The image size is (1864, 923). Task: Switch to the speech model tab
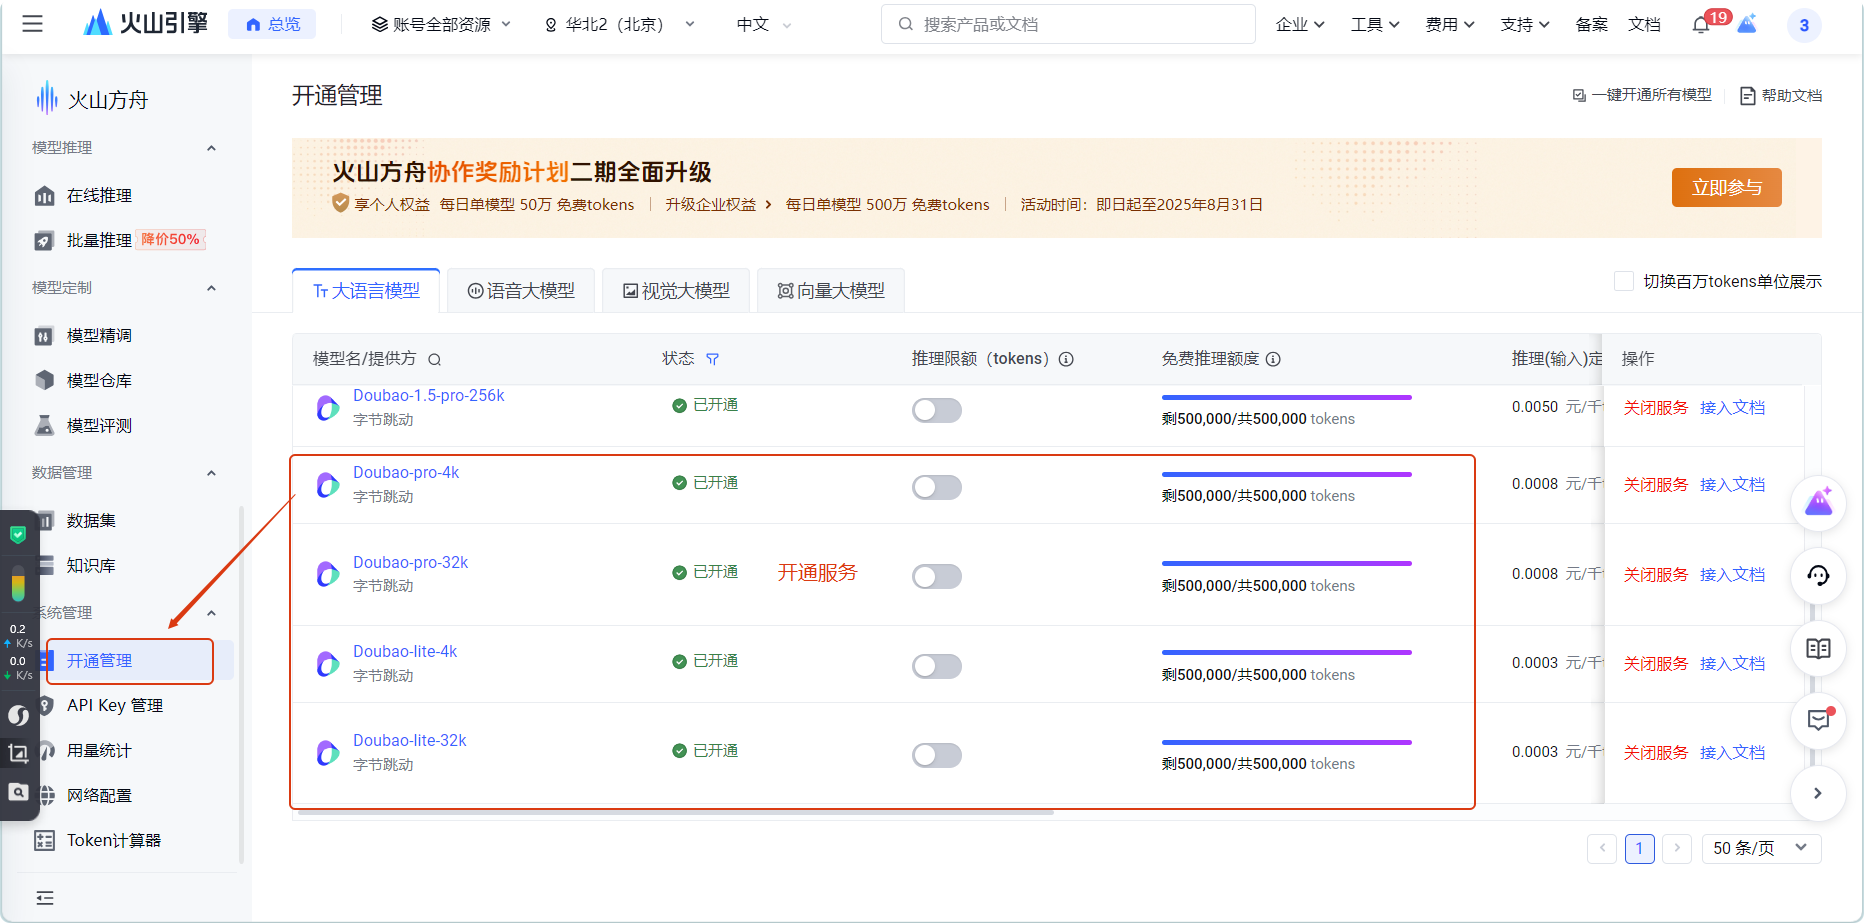click(521, 291)
